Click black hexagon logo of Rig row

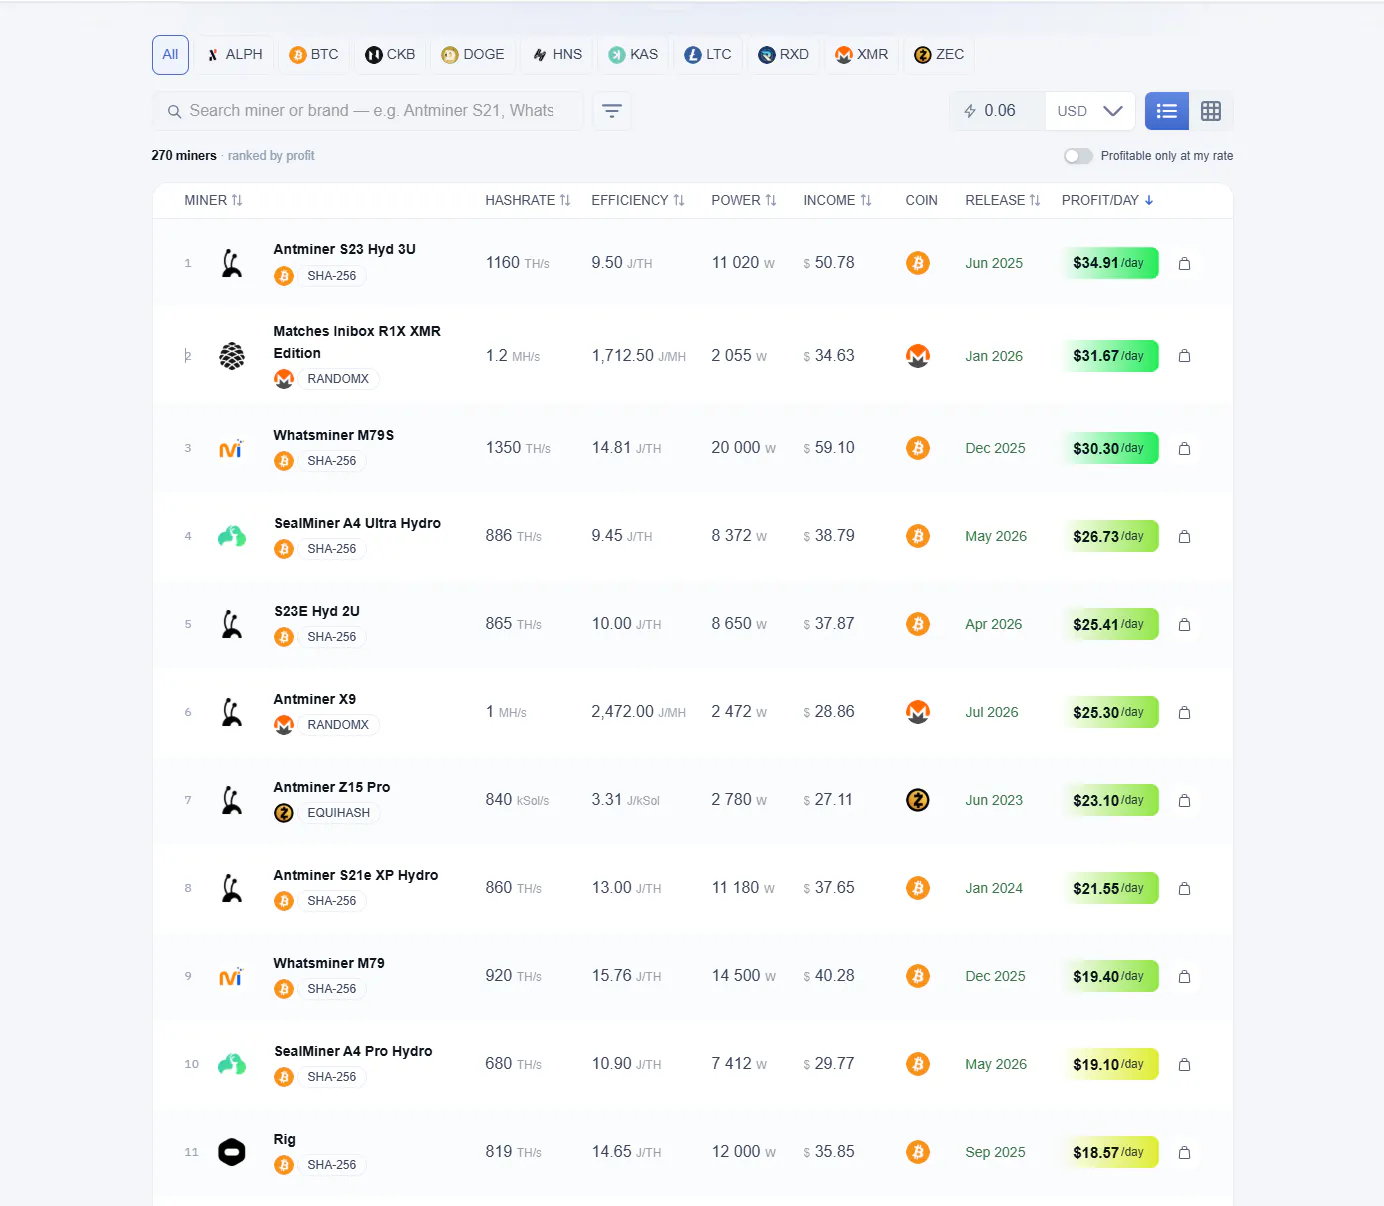232,1152
